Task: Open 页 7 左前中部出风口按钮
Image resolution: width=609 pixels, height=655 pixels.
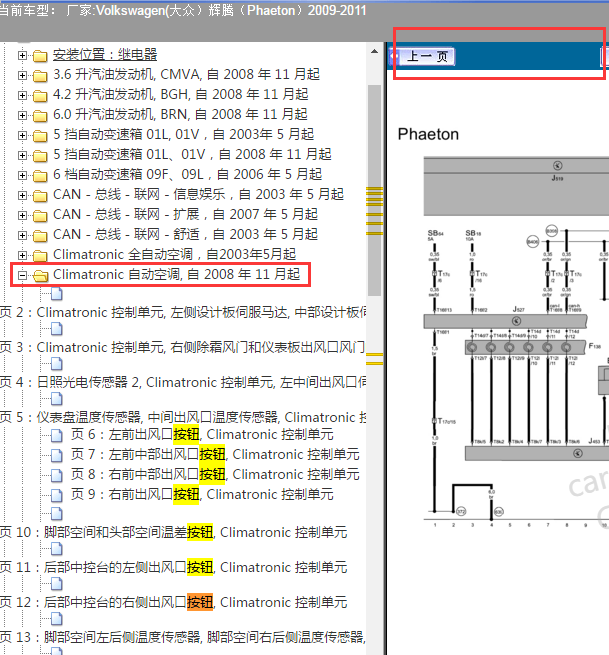Action: click(x=215, y=455)
